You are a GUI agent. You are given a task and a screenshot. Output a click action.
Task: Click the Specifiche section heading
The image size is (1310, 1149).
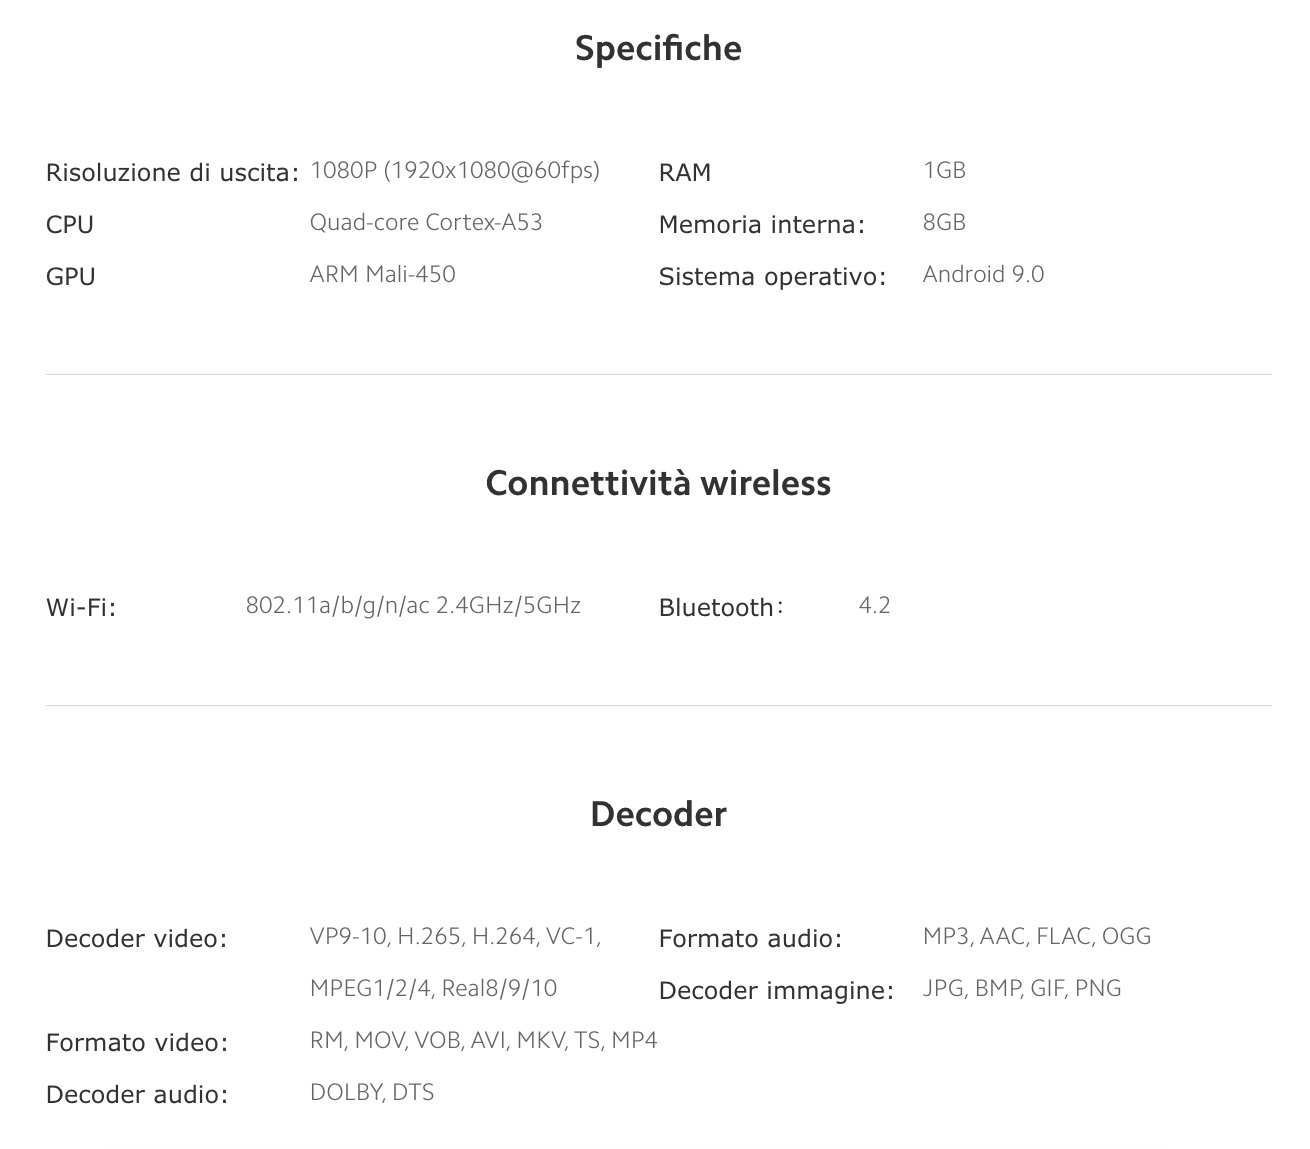click(658, 48)
